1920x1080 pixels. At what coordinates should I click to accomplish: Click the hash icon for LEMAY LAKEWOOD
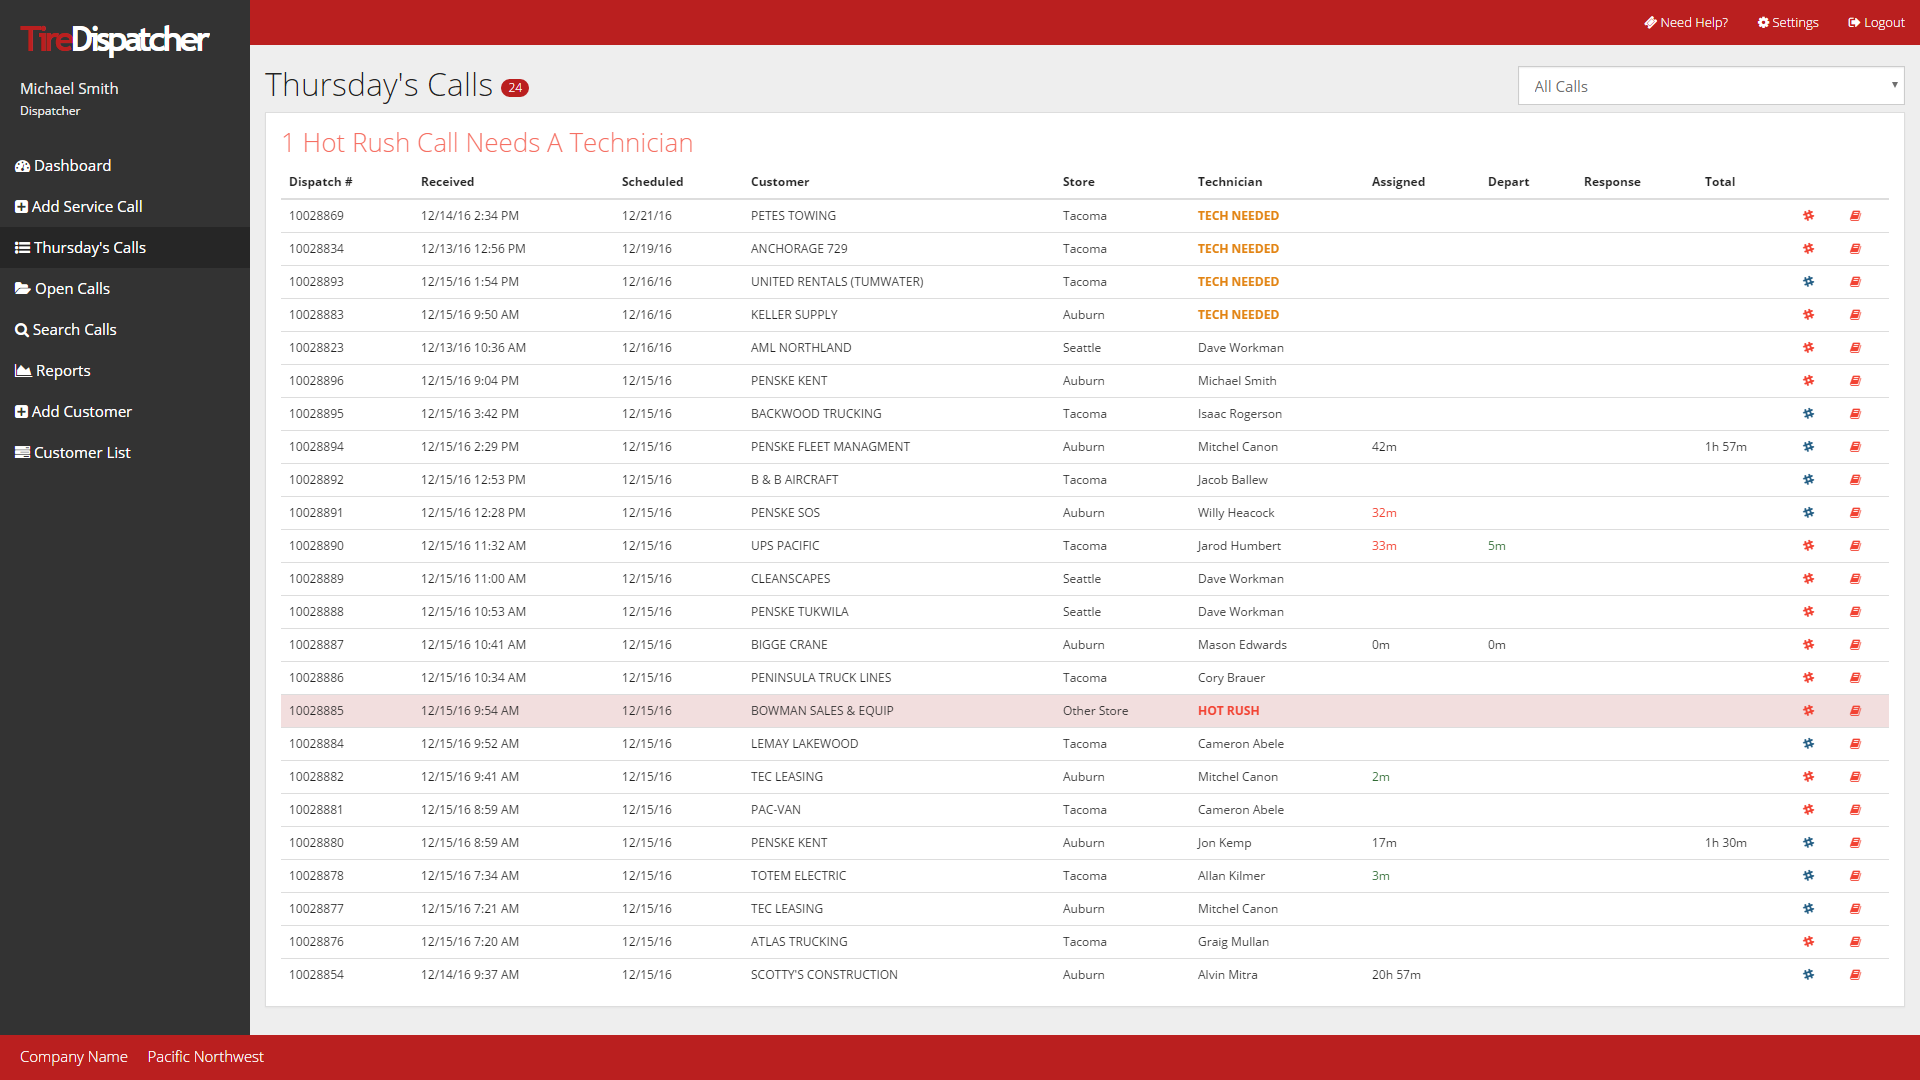coord(1808,744)
